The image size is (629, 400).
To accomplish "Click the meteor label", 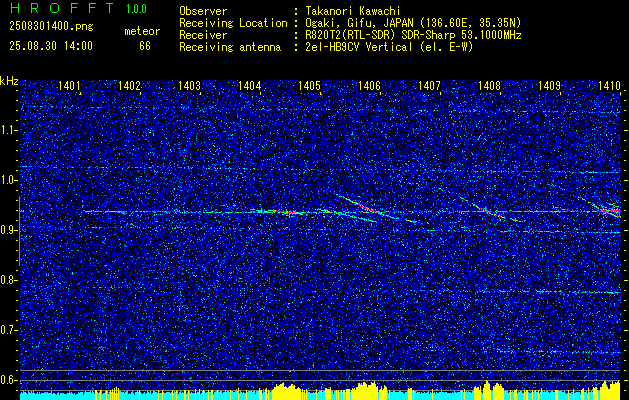I will pyautogui.click(x=142, y=31).
